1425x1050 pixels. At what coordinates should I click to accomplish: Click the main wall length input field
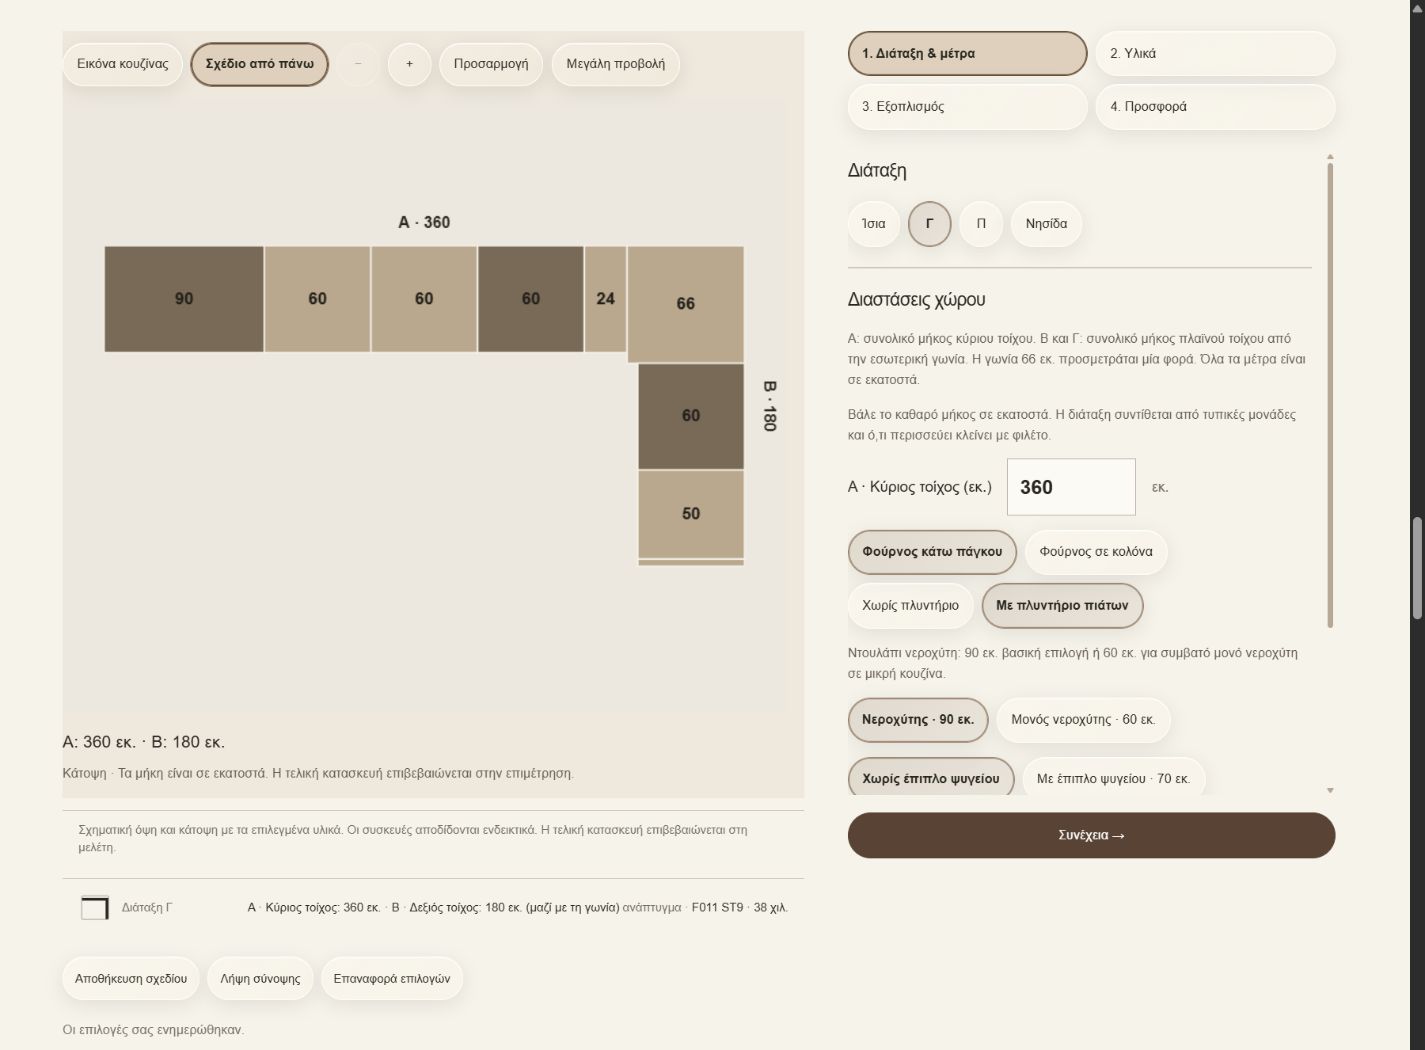click(x=1071, y=487)
